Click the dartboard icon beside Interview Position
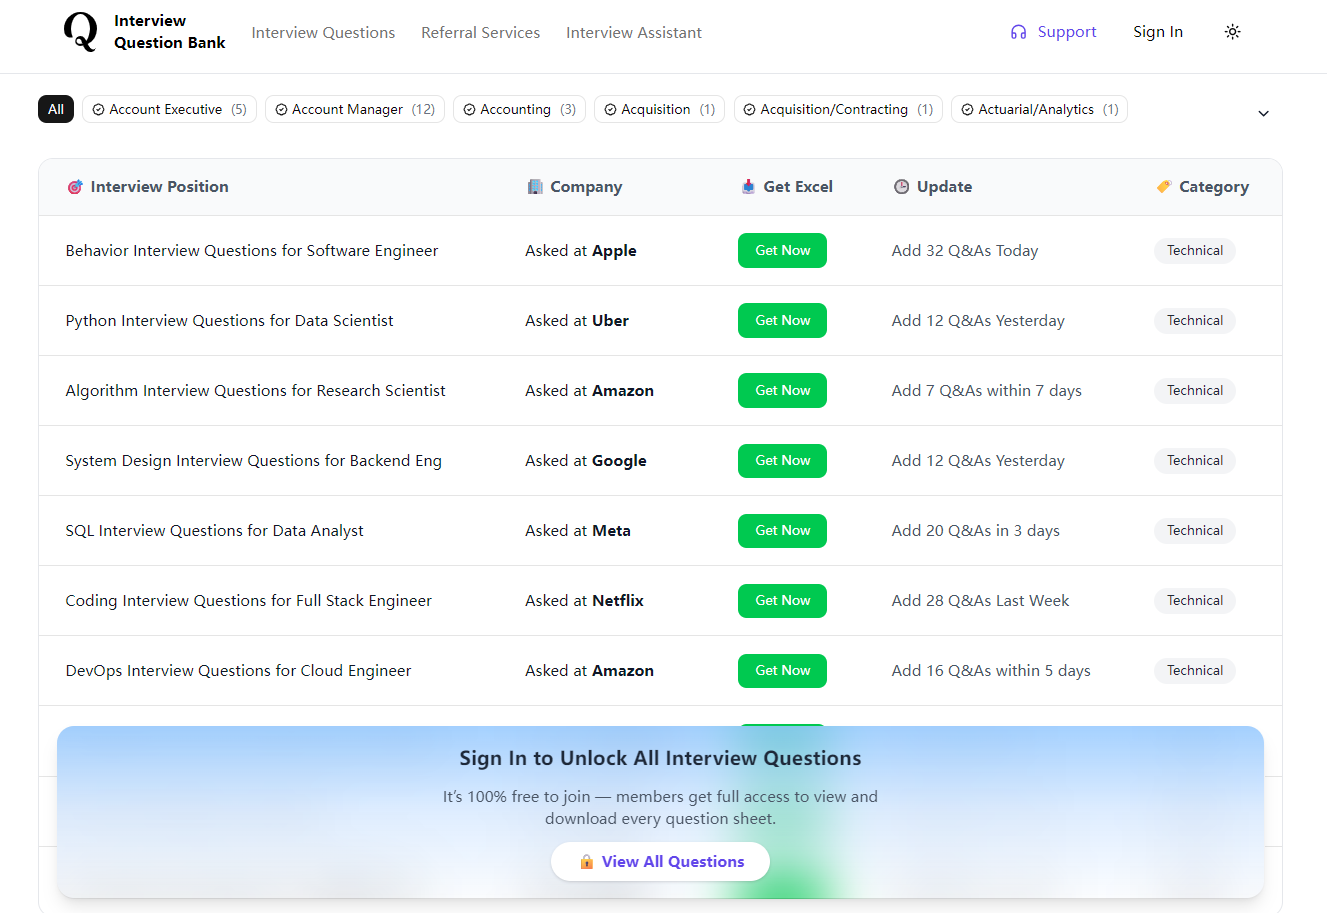 (77, 186)
